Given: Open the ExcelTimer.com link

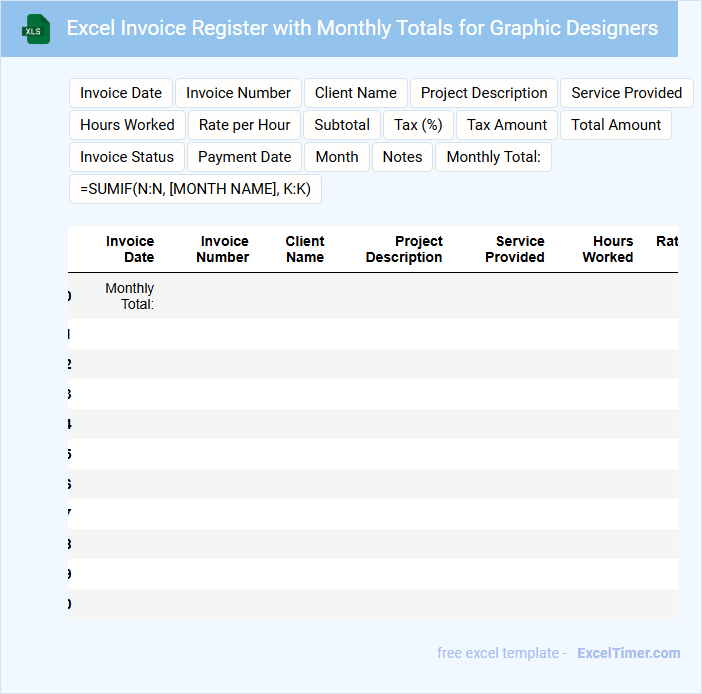Looking at the screenshot, I should coord(628,653).
